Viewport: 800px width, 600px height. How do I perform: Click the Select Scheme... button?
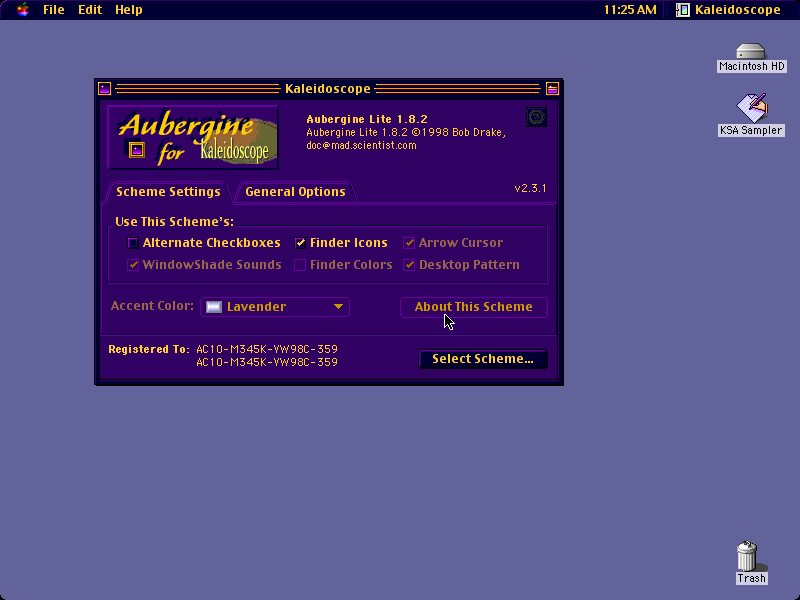(483, 359)
